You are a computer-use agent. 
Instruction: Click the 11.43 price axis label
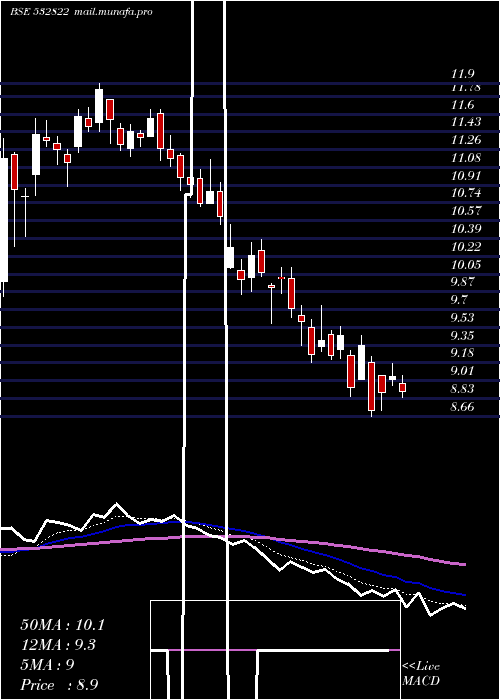tap(466, 122)
